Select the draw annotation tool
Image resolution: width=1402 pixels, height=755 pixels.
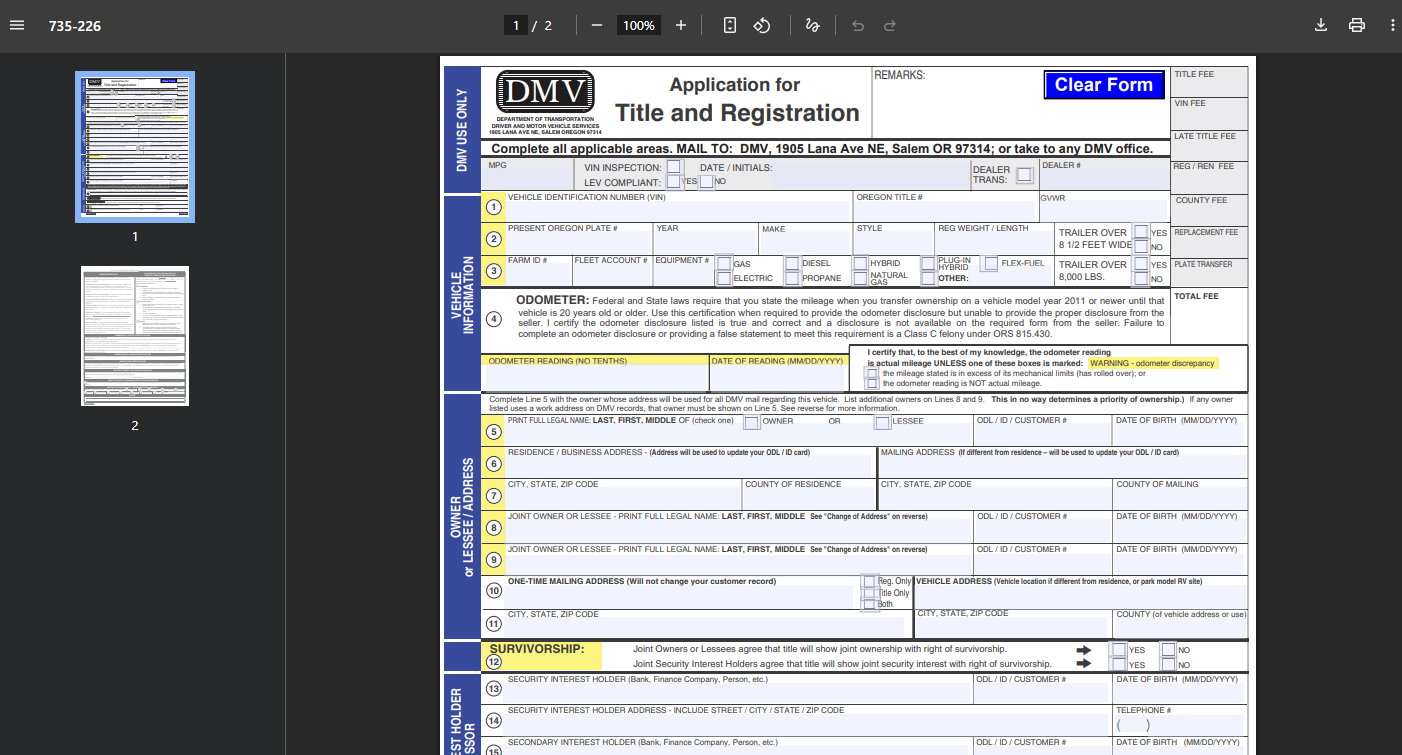(813, 25)
